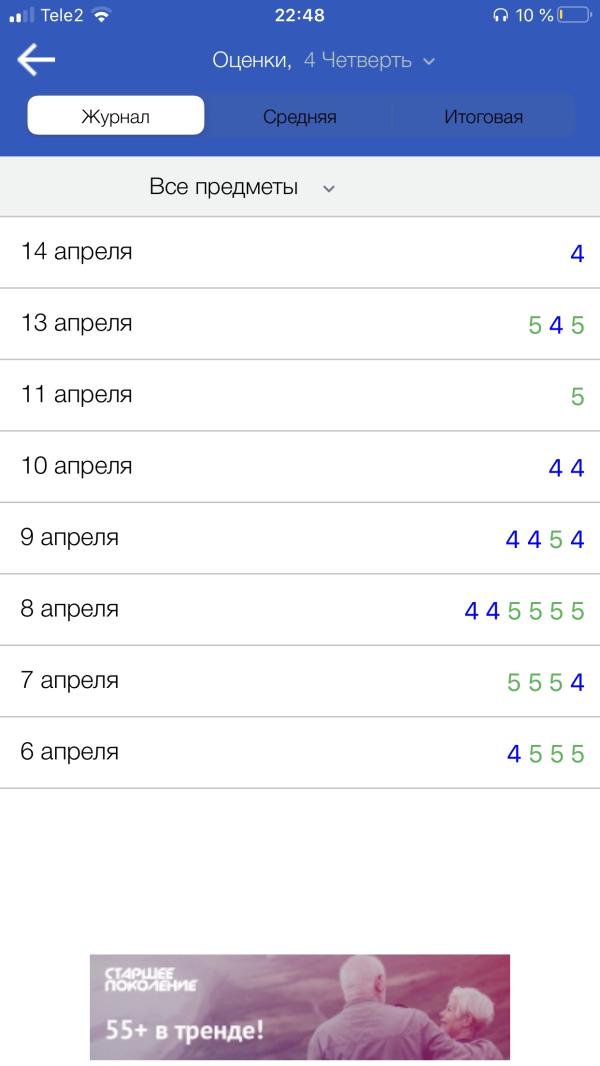Switch to the Итоговая tab
The width and height of the screenshot is (600, 1066).
point(483,116)
